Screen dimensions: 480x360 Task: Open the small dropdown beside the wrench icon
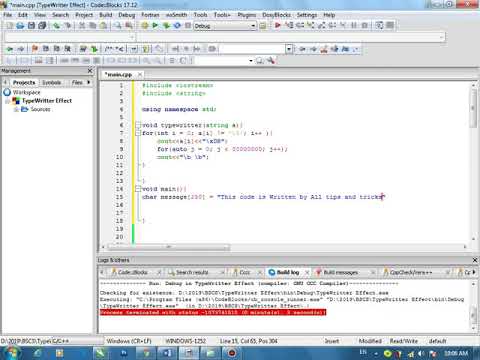pos(251,61)
